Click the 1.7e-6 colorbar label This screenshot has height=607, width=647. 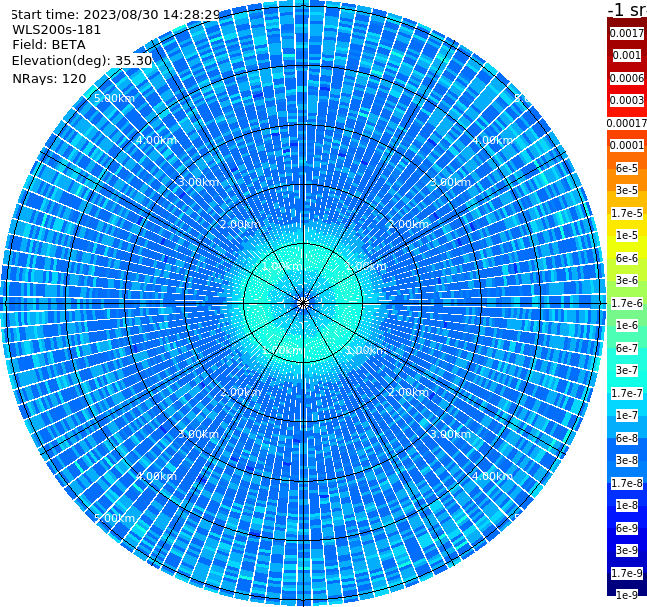tap(627, 303)
